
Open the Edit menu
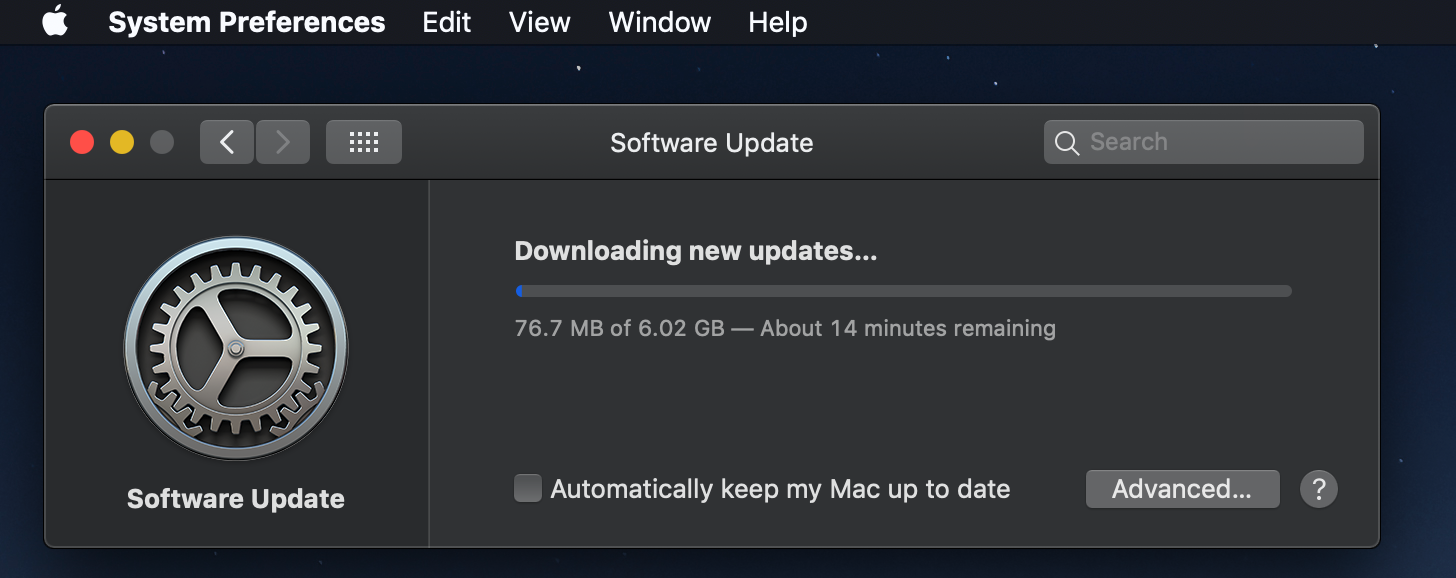(446, 22)
